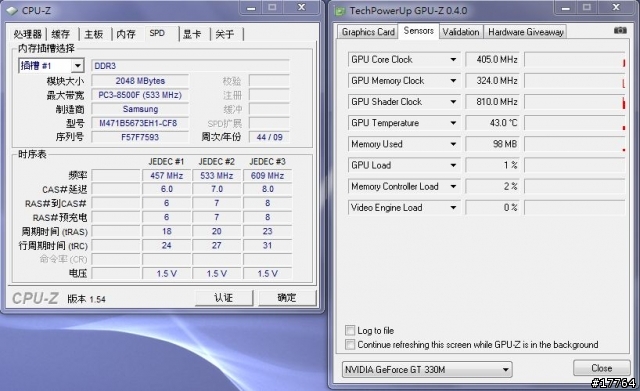Minimize the CPU-Z window

[x=251, y=8]
